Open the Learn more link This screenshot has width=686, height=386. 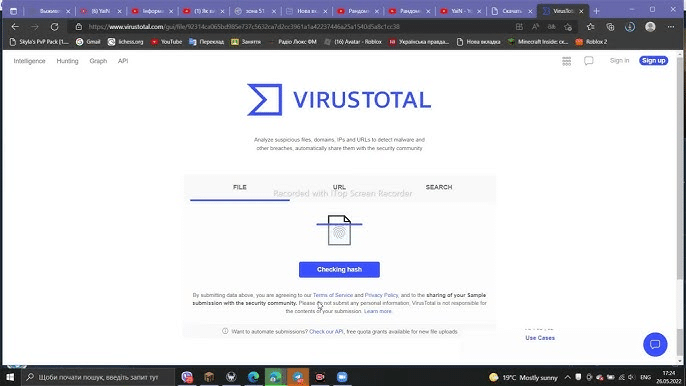[378, 311]
